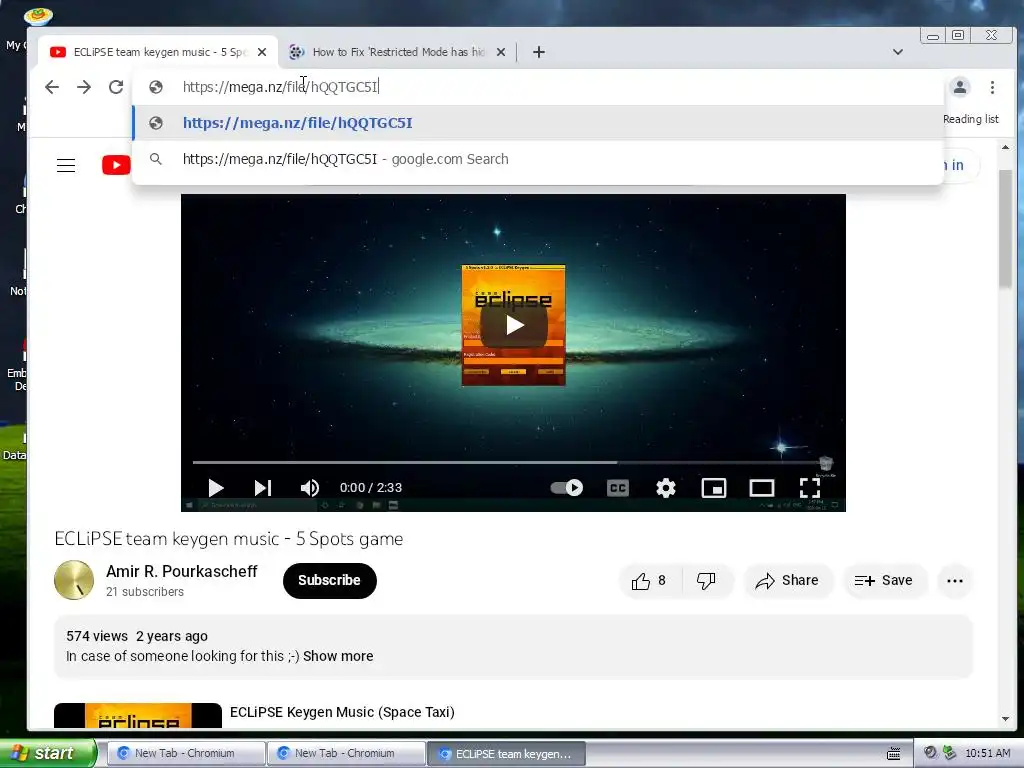Select the google.com Search suggestion

coord(538,159)
